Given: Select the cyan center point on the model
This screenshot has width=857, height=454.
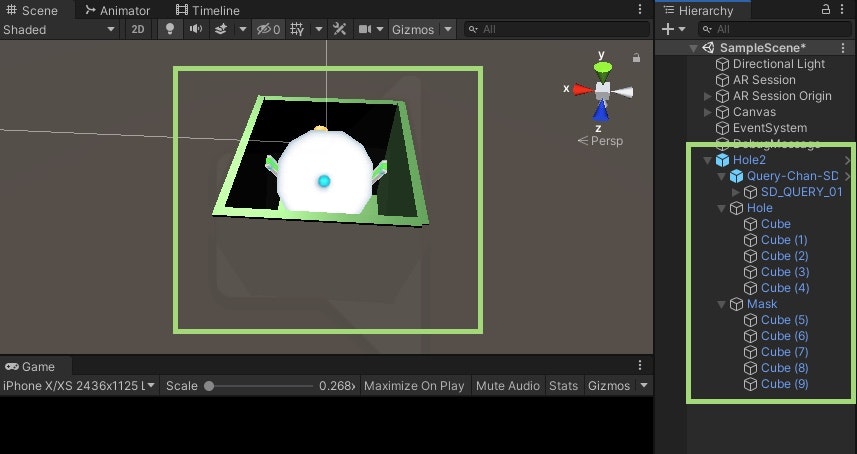Looking at the screenshot, I should [324, 181].
